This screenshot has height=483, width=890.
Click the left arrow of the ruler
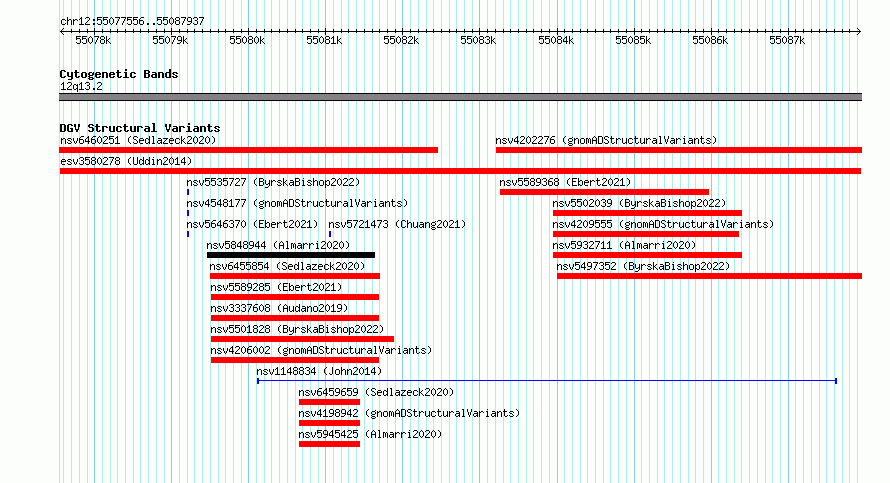[x=62, y=31]
